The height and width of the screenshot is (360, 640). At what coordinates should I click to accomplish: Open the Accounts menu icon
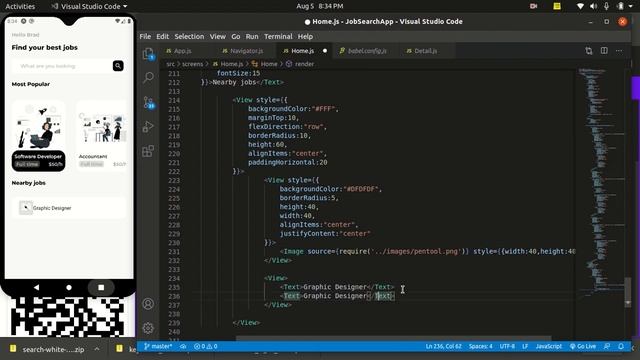[148, 304]
